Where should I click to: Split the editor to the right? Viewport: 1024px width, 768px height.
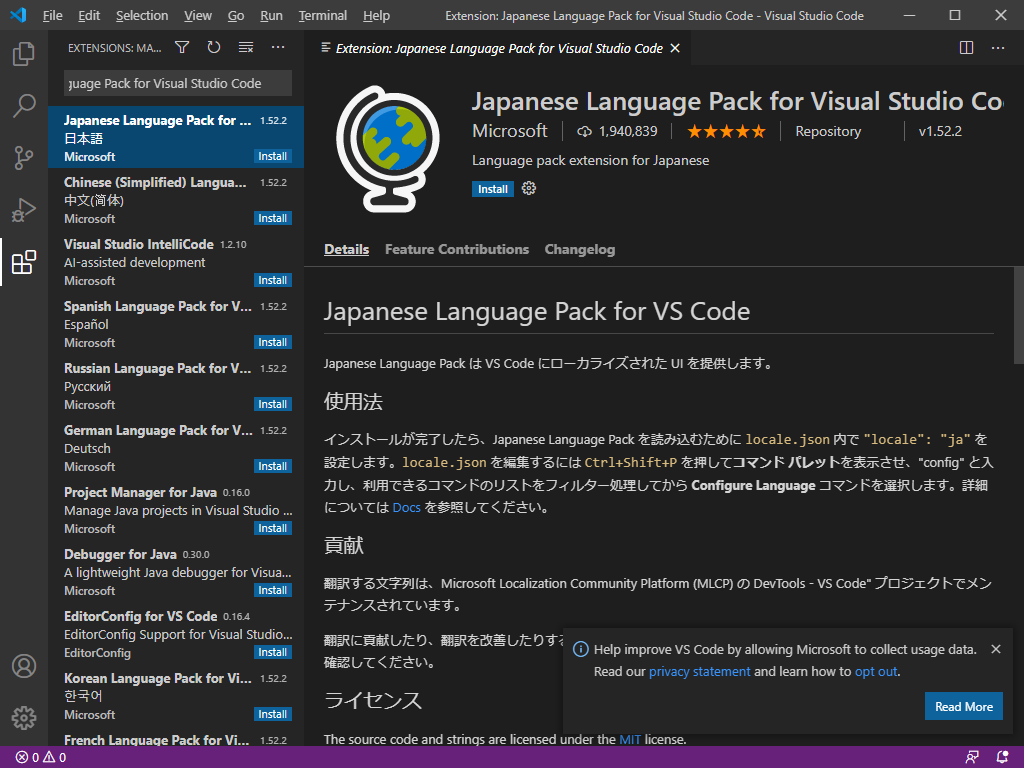[967, 48]
